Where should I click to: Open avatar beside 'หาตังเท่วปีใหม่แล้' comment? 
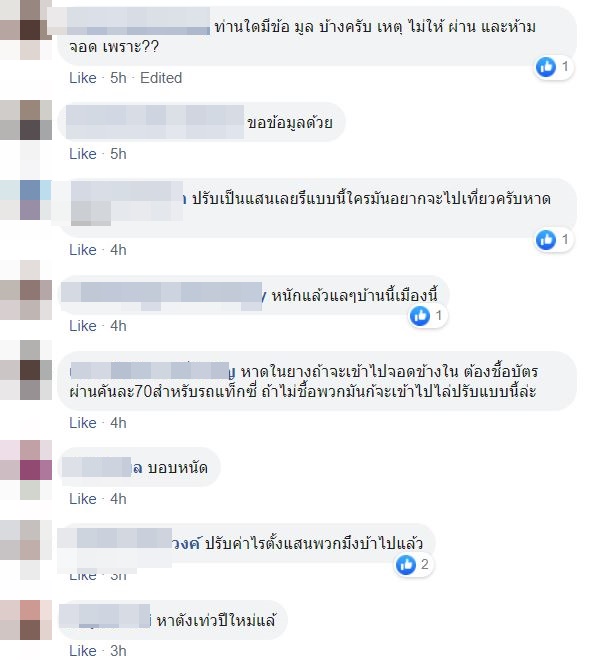click(25, 620)
